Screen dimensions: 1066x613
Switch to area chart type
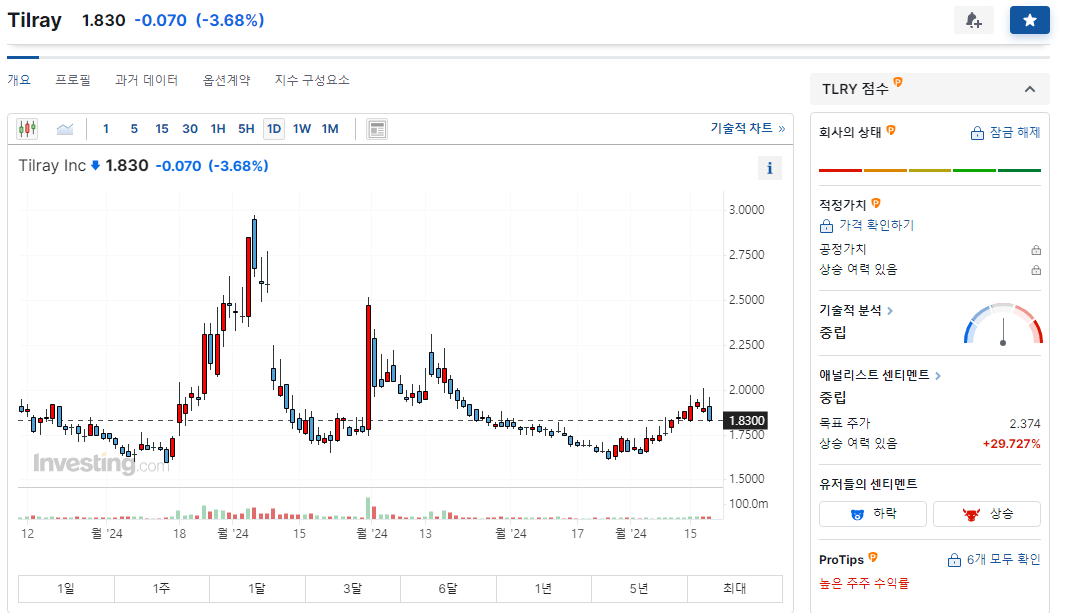(x=65, y=128)
